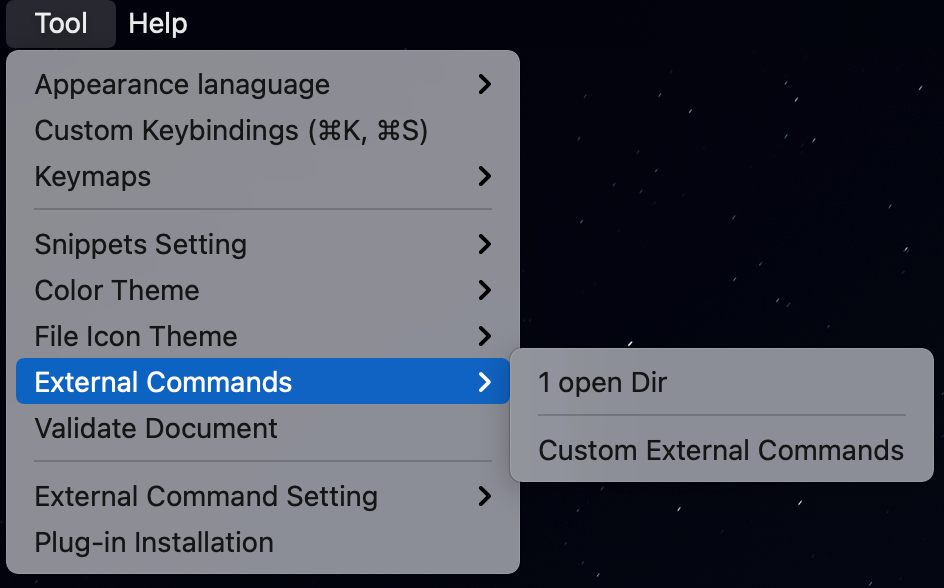The image size is (944, 588).
Task: Choose Custom External Commands in submenu
Action: click(721, 450)
